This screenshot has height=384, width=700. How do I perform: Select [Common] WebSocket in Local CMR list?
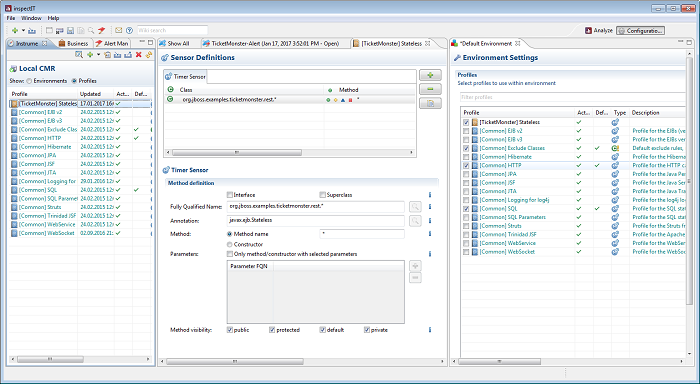[80, 233]
